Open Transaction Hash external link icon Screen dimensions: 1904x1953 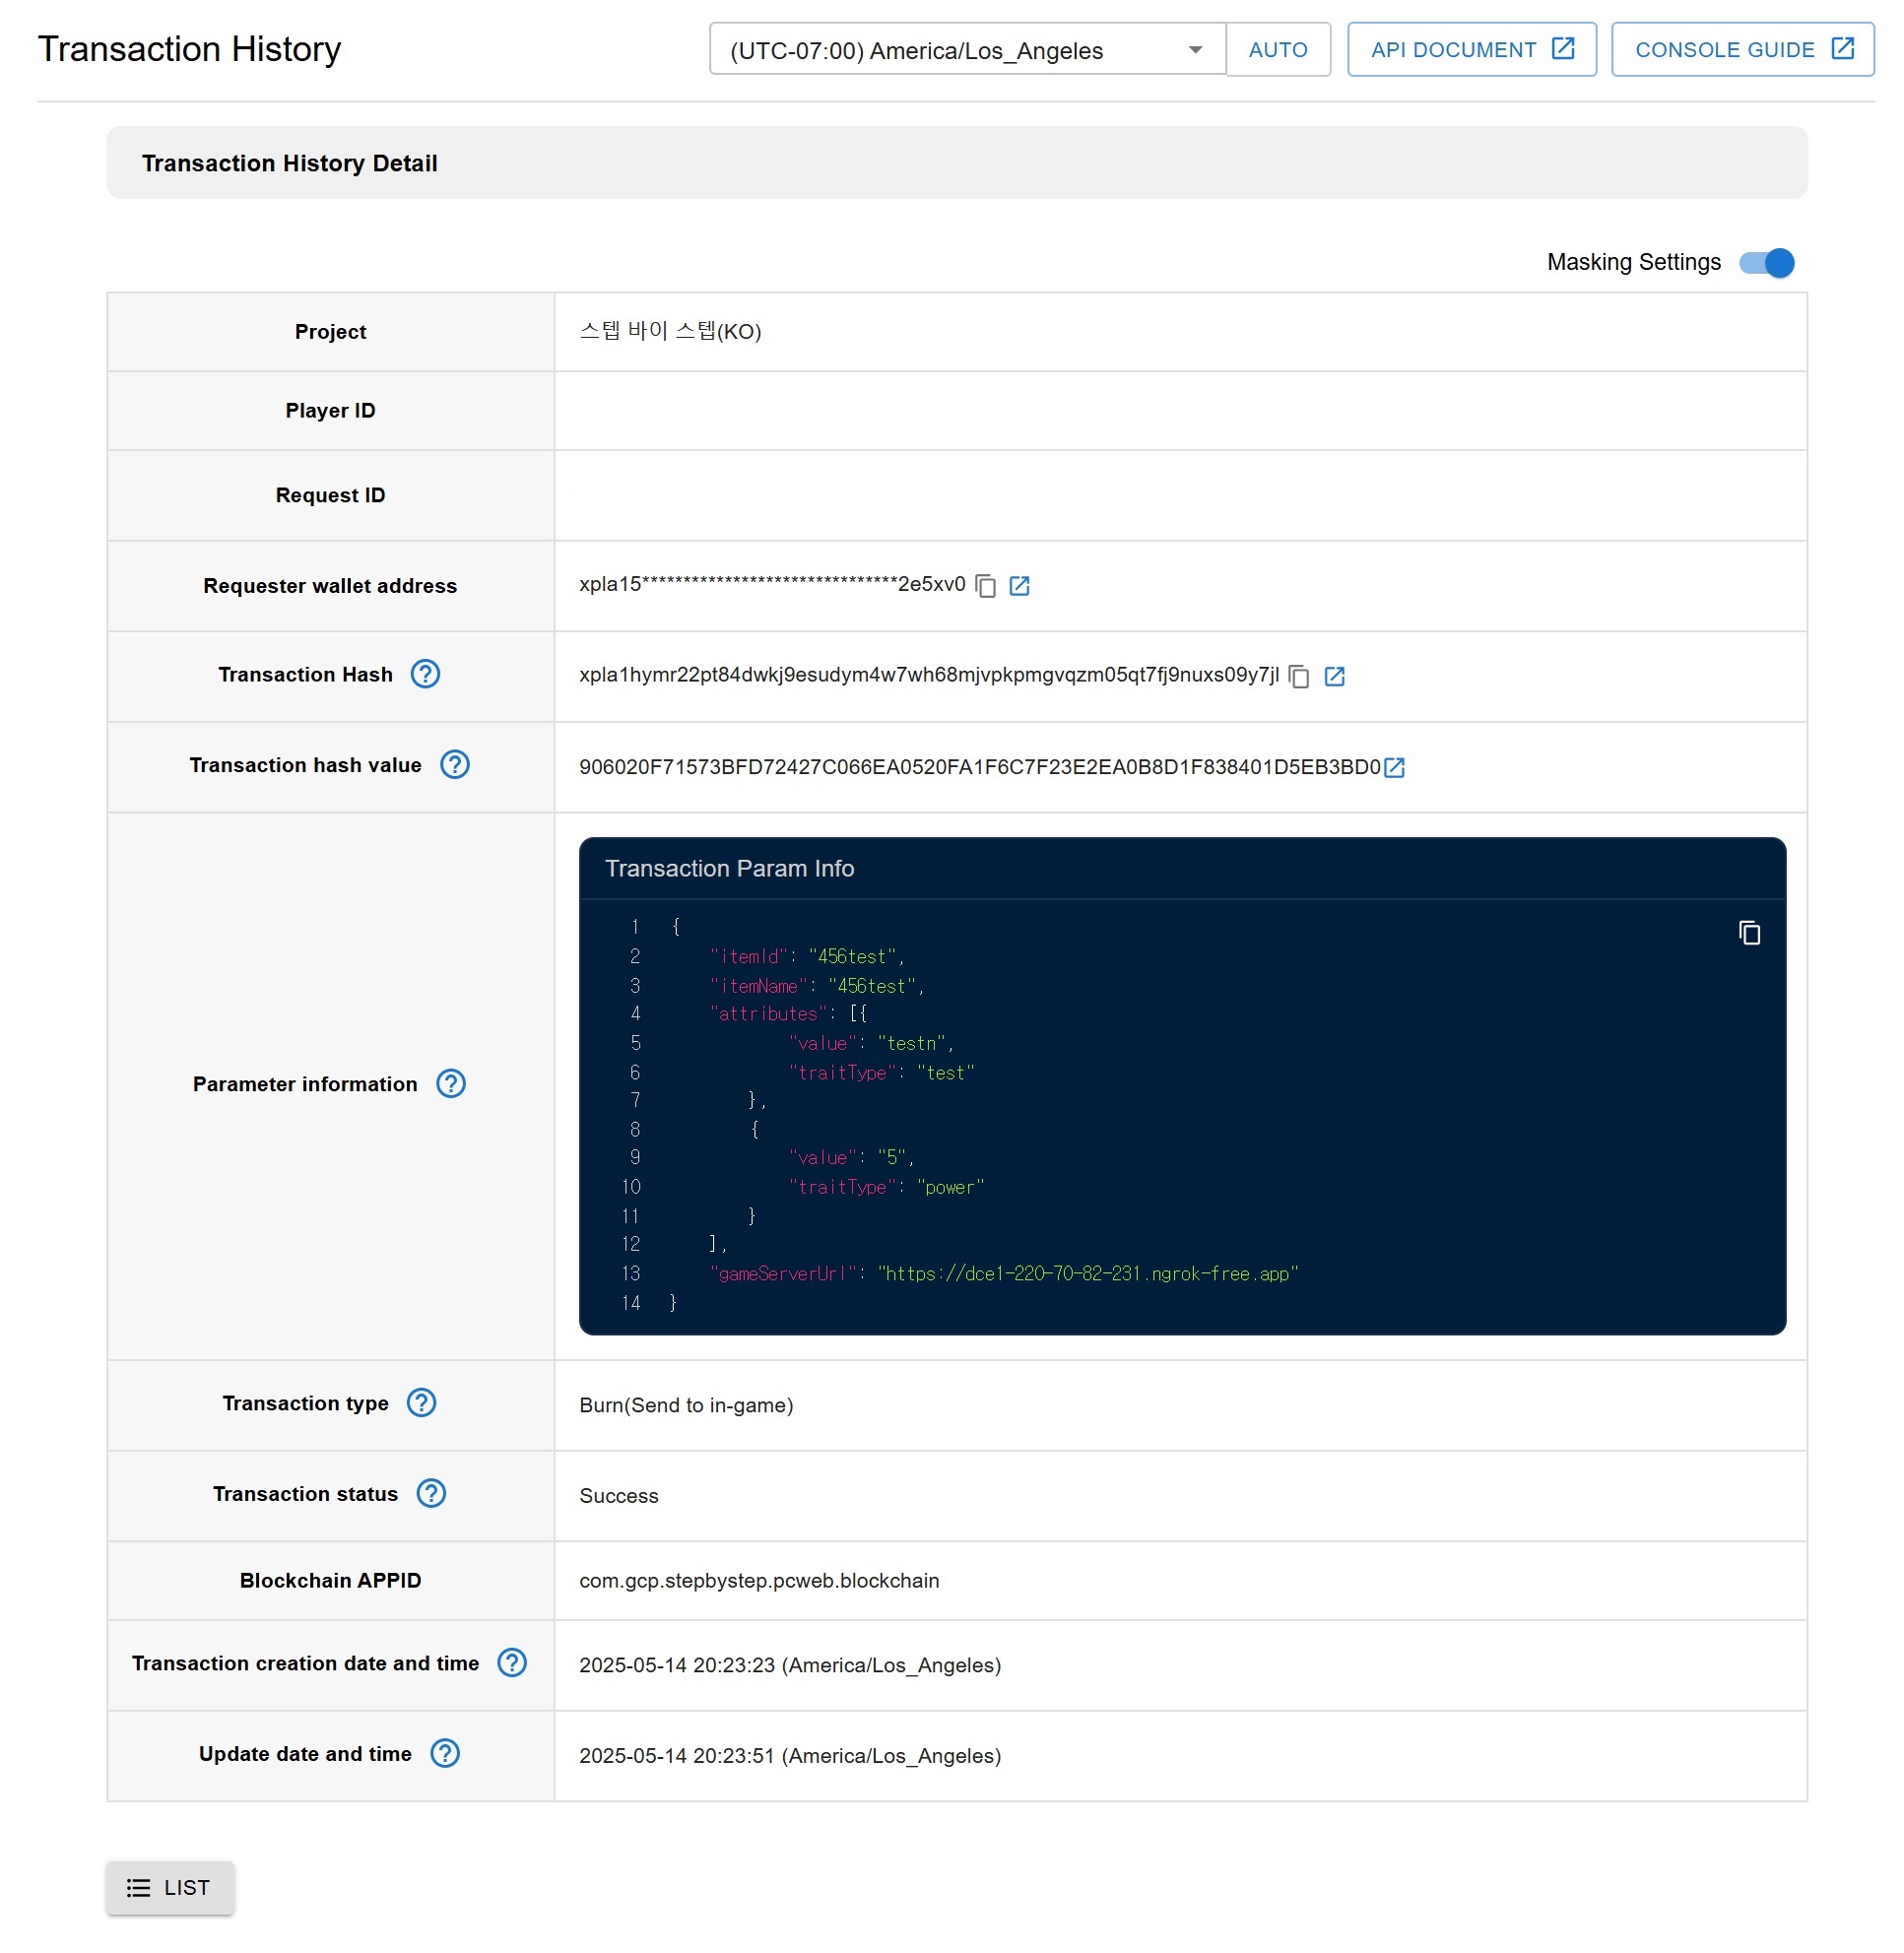pyautogui.click(x=1334, y=677)
